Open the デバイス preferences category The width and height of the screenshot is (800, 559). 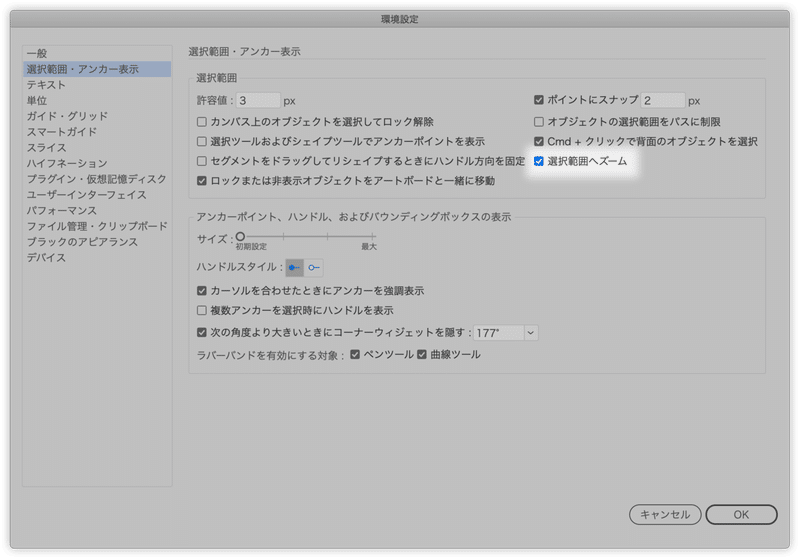pos(97,258)
